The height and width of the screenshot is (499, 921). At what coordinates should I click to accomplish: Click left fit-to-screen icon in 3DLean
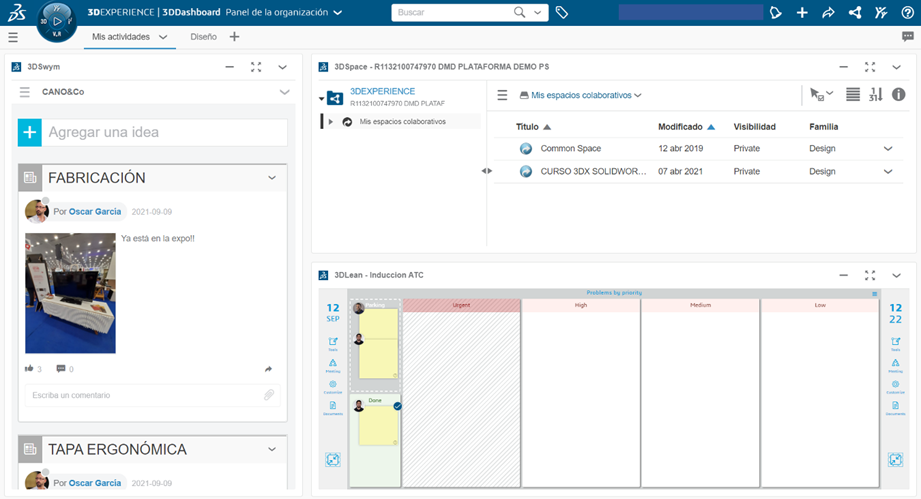(x=333, y=460)
